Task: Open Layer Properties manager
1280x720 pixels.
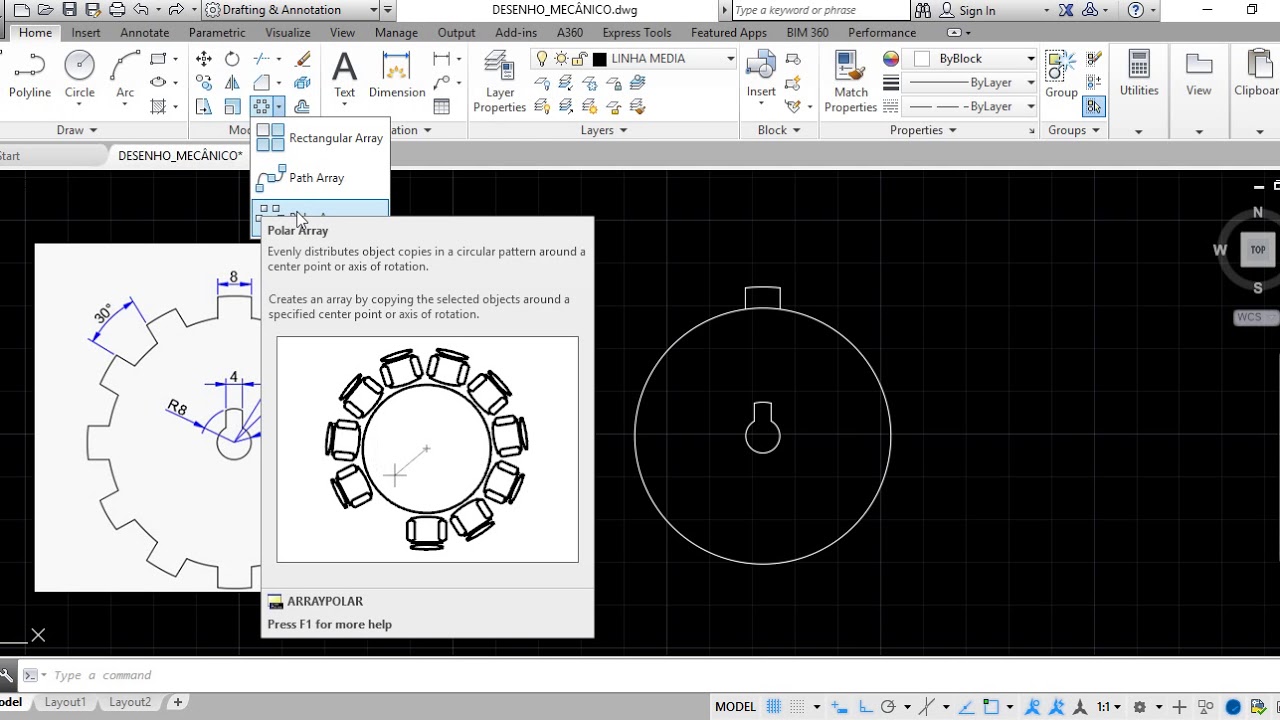Action: pyautogui.click(x=499, y=81)
